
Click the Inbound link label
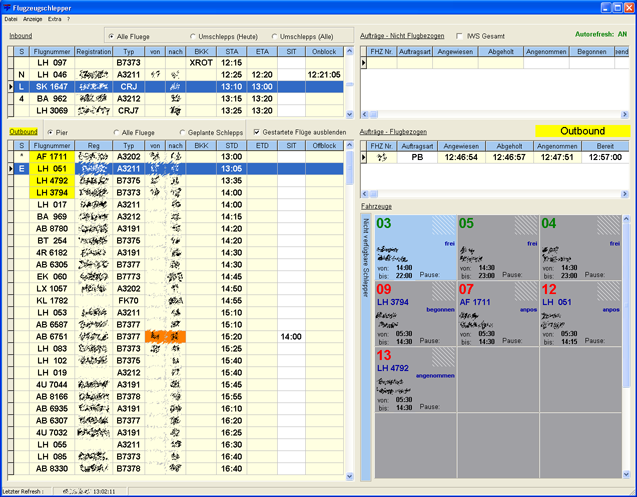21,36
